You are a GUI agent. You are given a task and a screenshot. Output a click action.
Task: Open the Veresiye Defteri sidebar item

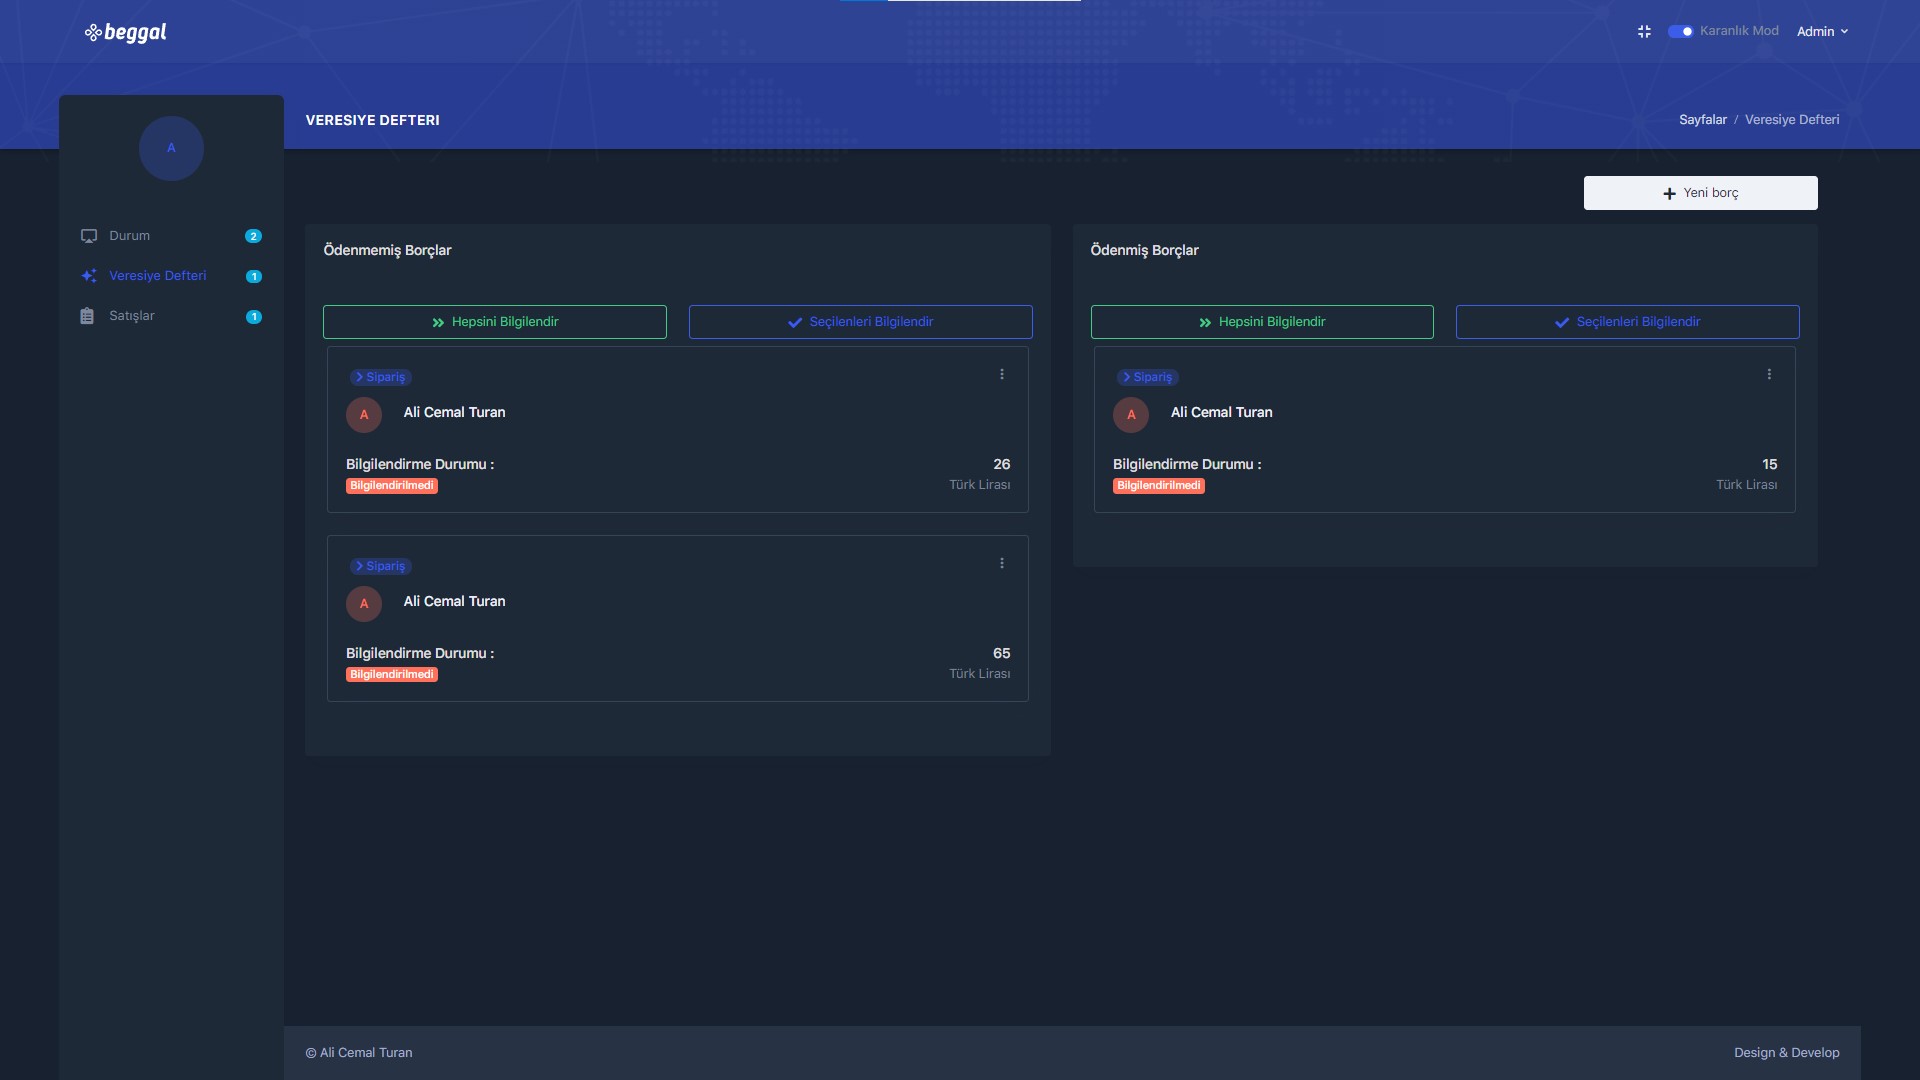point(171,276)
